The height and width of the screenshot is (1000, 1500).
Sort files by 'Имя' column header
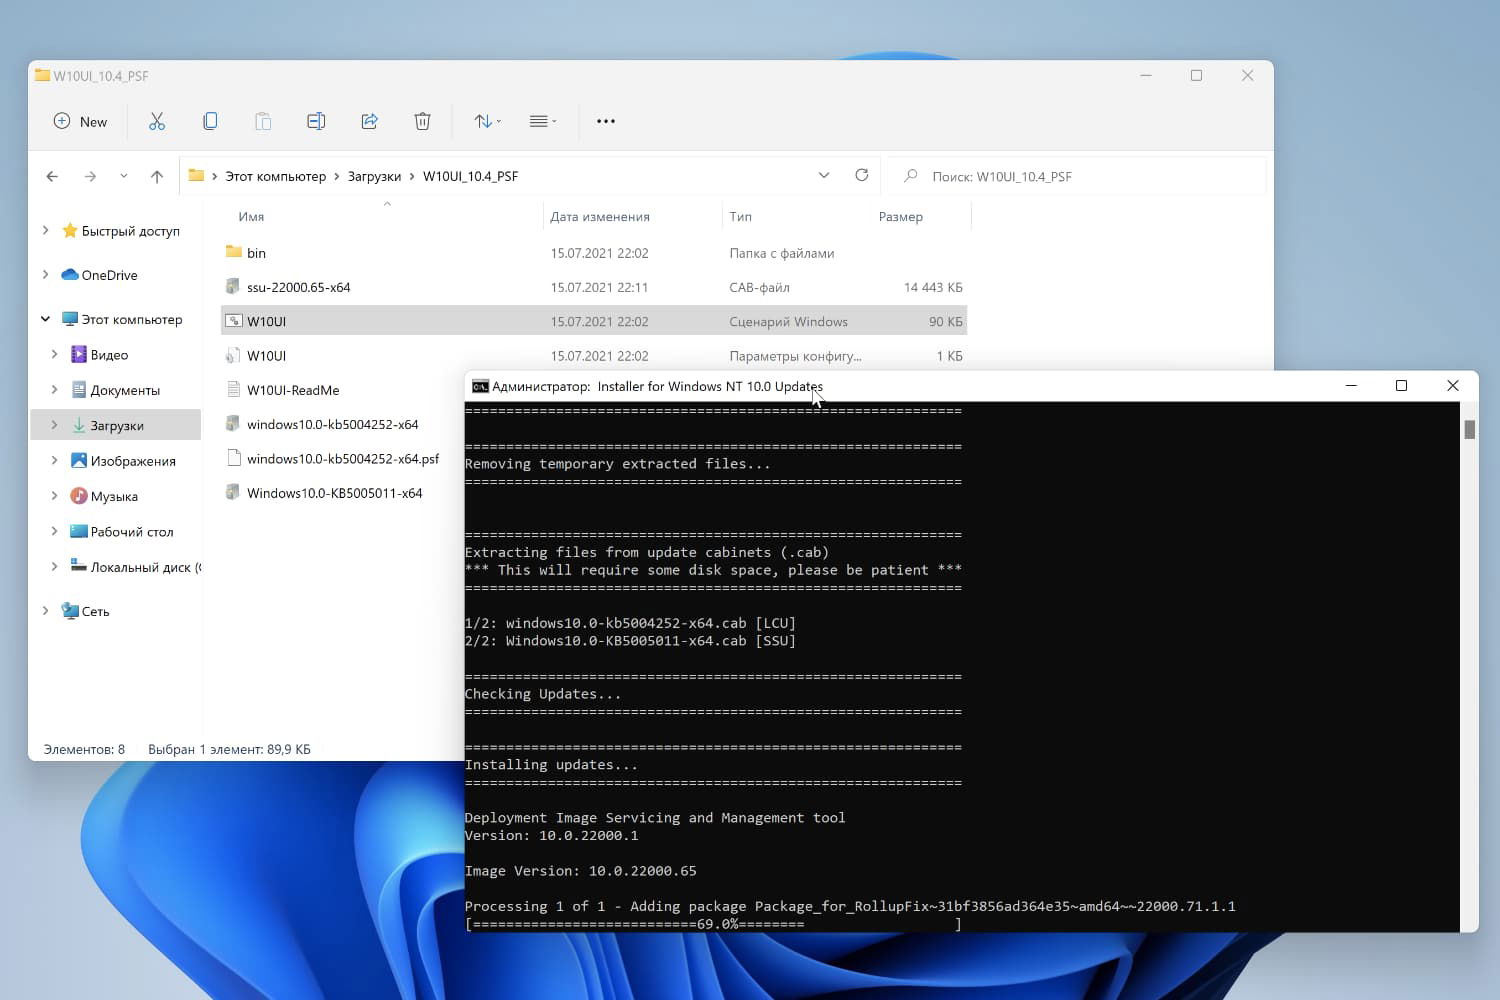(251, 216)
